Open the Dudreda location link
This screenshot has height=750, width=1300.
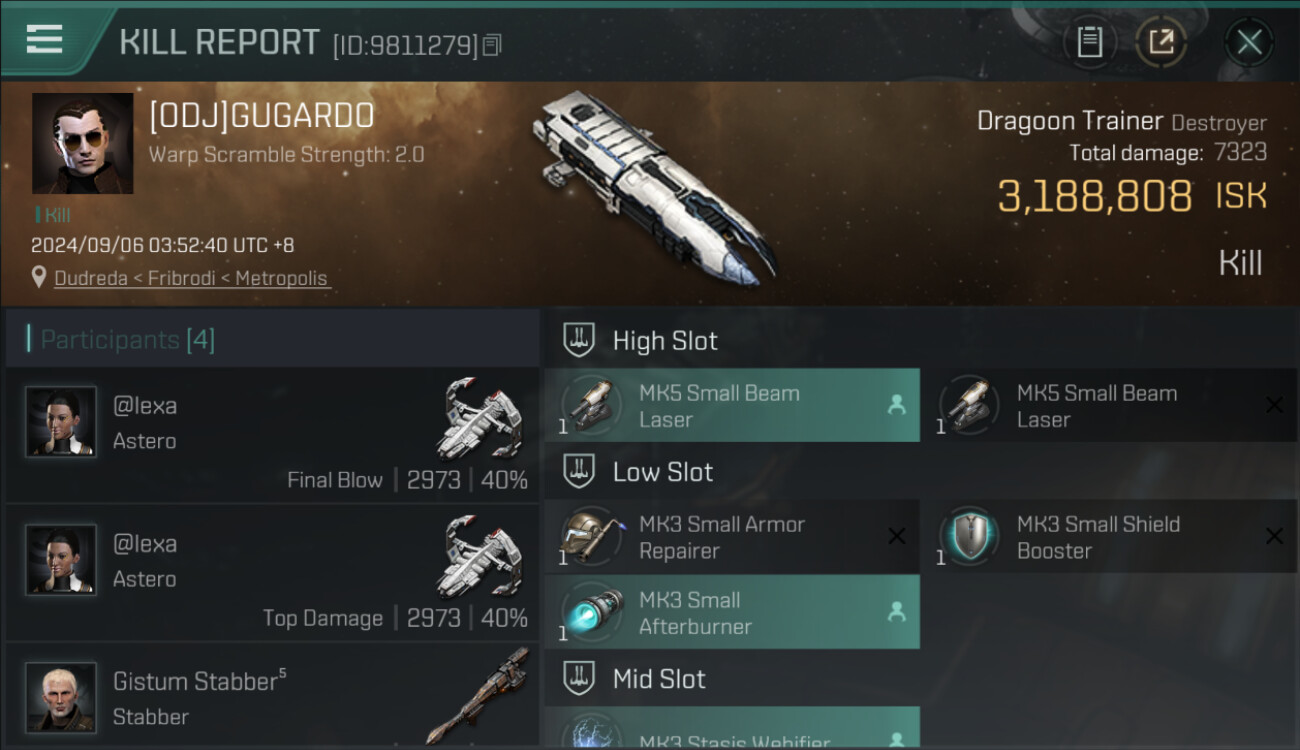(x=191, y=278)
